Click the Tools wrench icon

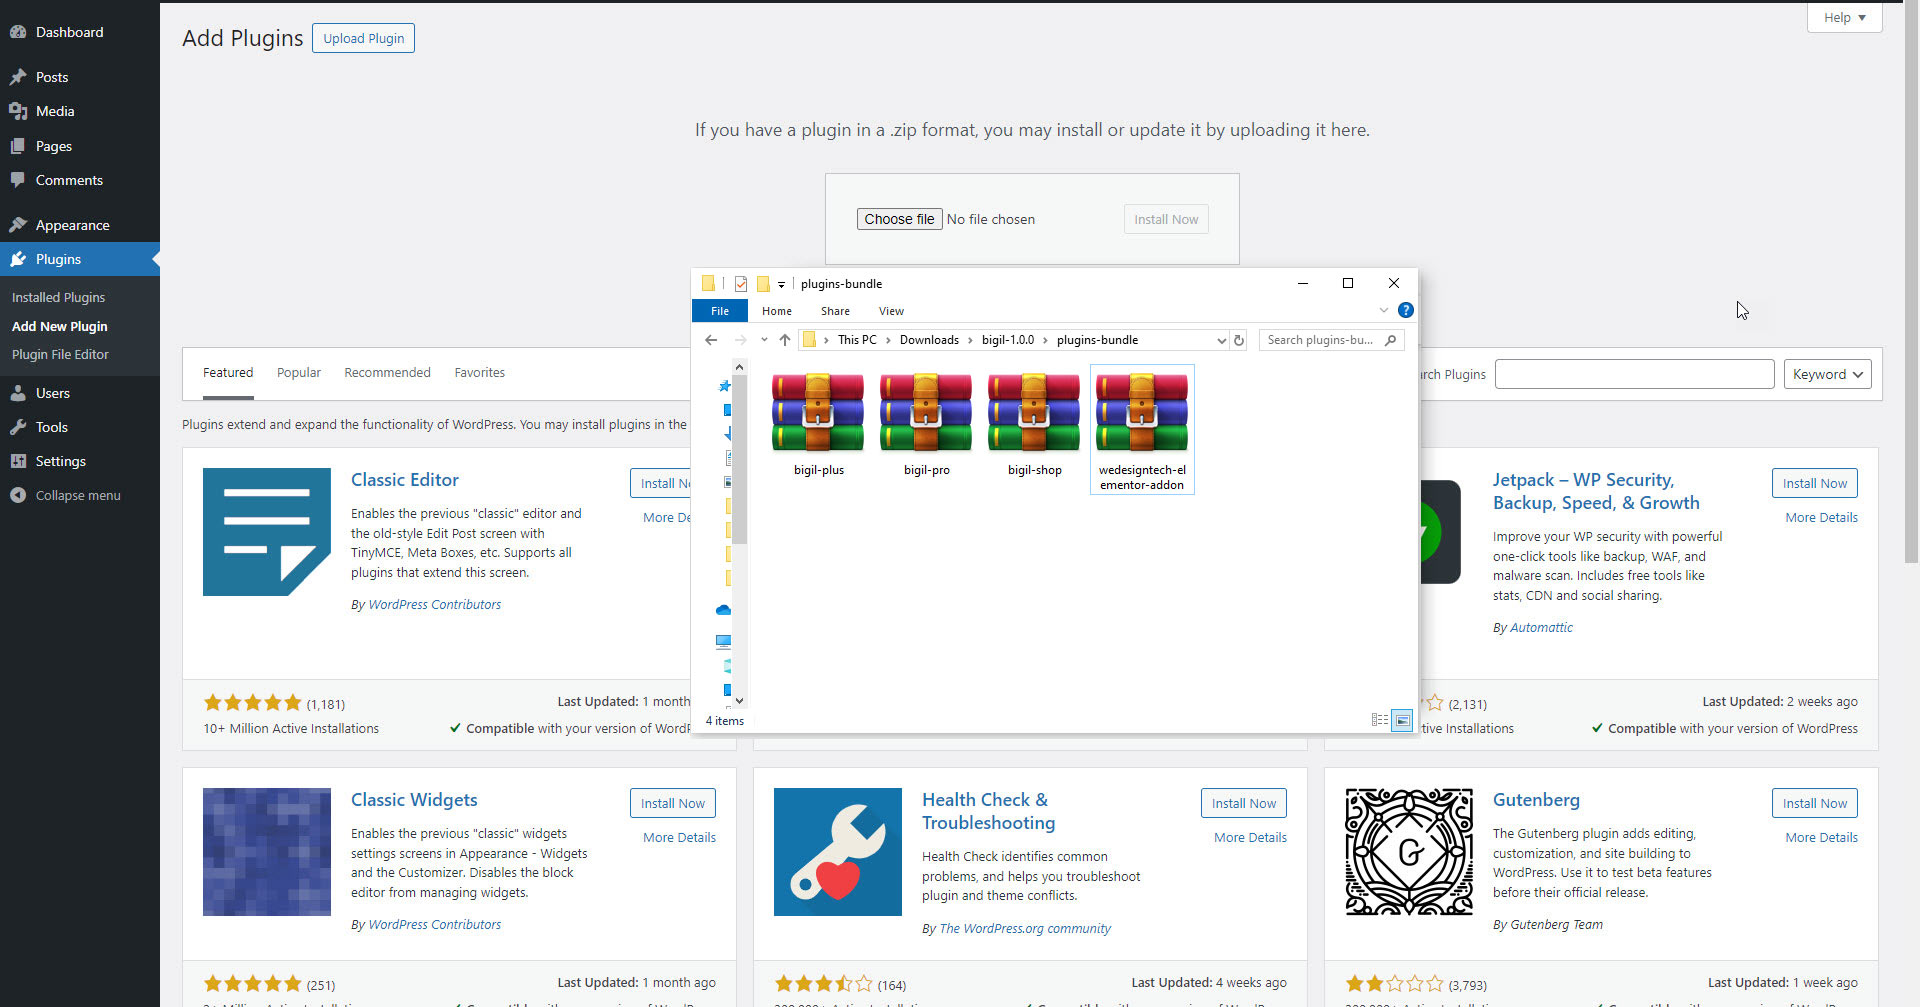[18, 427]
